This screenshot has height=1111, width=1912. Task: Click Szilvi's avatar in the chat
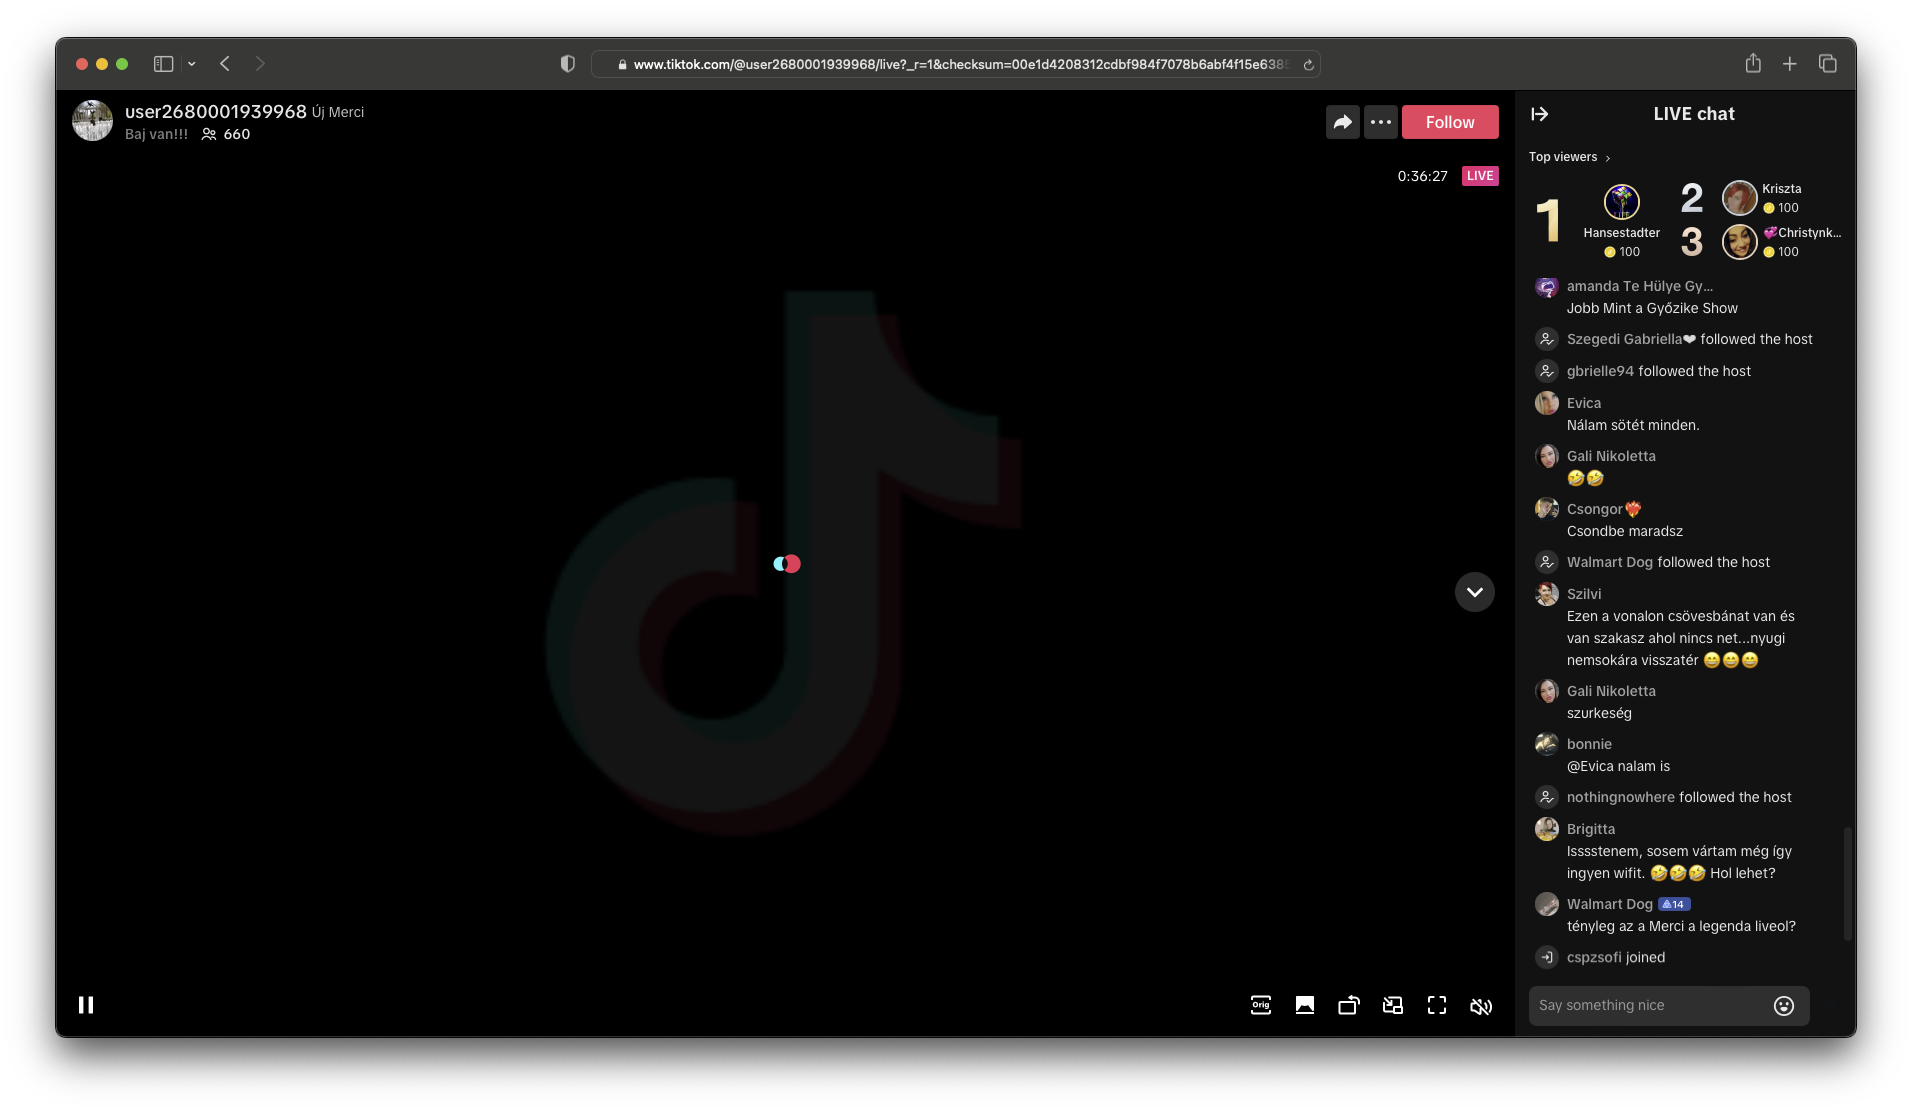click(1547, 594)
